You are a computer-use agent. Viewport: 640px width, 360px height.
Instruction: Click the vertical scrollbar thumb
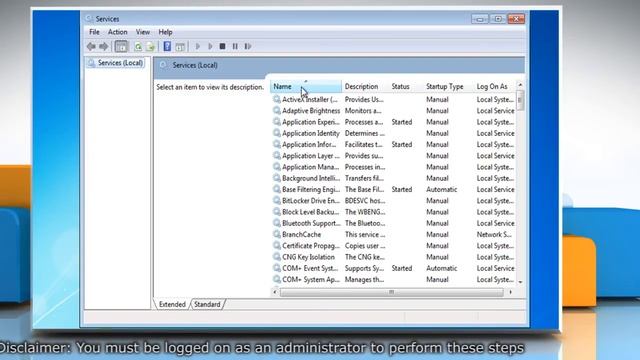click(x=520, y=100)
